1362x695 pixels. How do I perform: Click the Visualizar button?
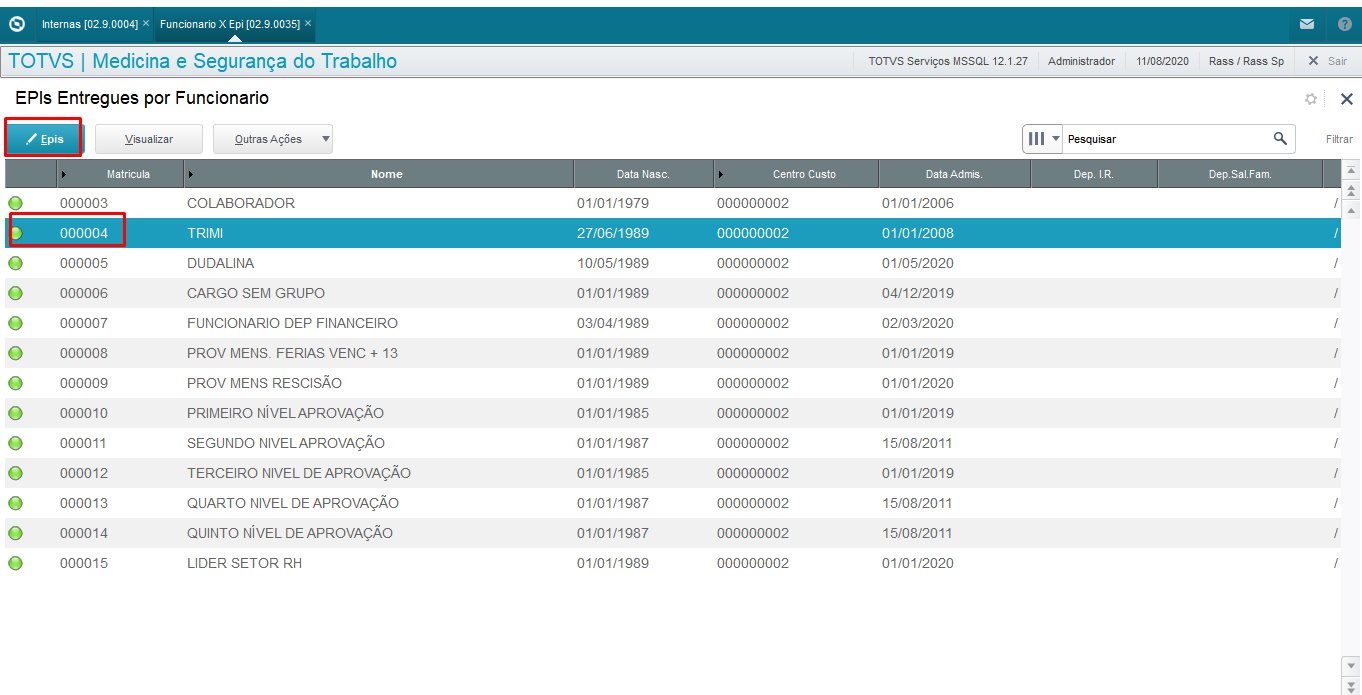tap(149, 139)
